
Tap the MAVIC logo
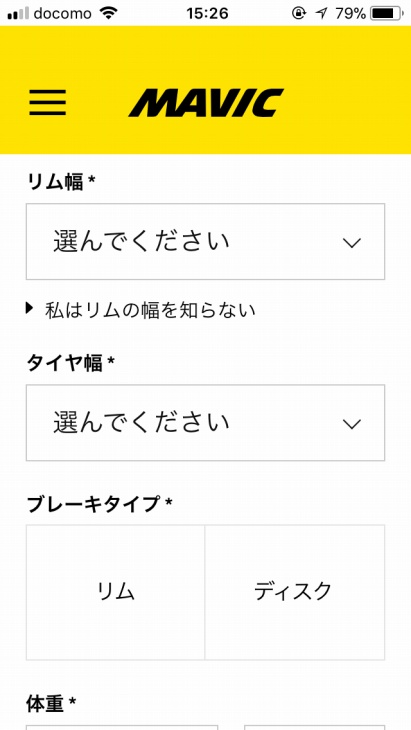tap(206, 103)
